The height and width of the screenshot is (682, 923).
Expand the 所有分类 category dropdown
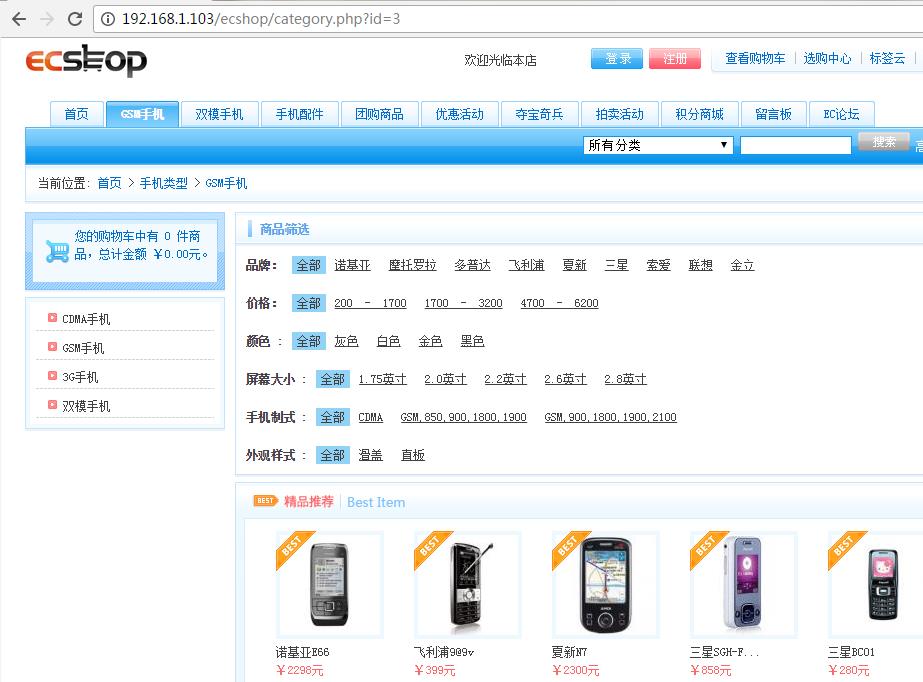tap(658, 145)
